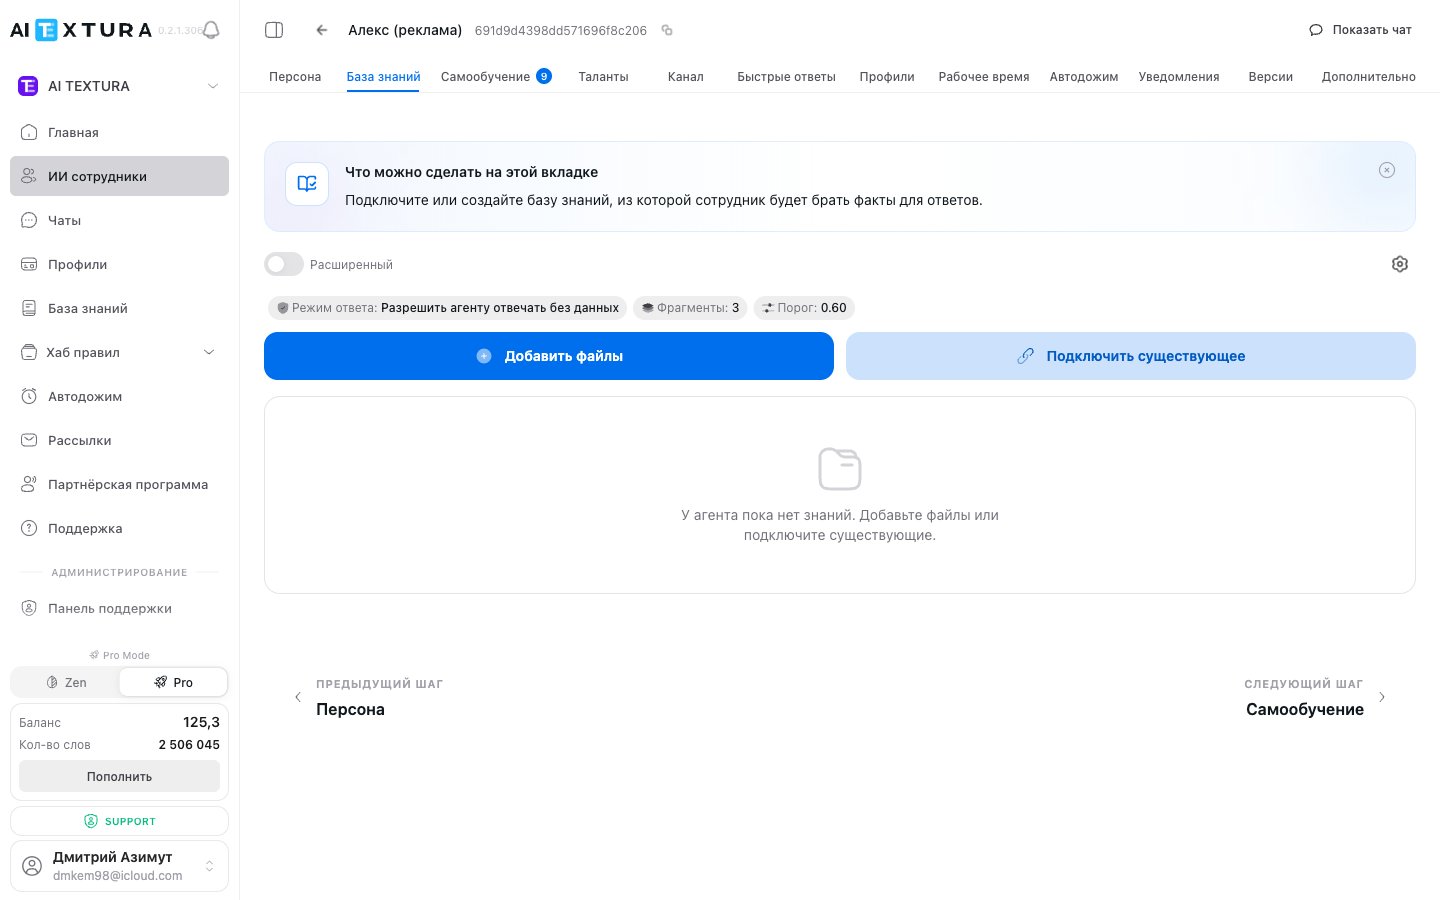Screen dimensions: 1440x900
Task: Click the Рассылки envelope icon in sidebar
Action: tap(29, 440)
